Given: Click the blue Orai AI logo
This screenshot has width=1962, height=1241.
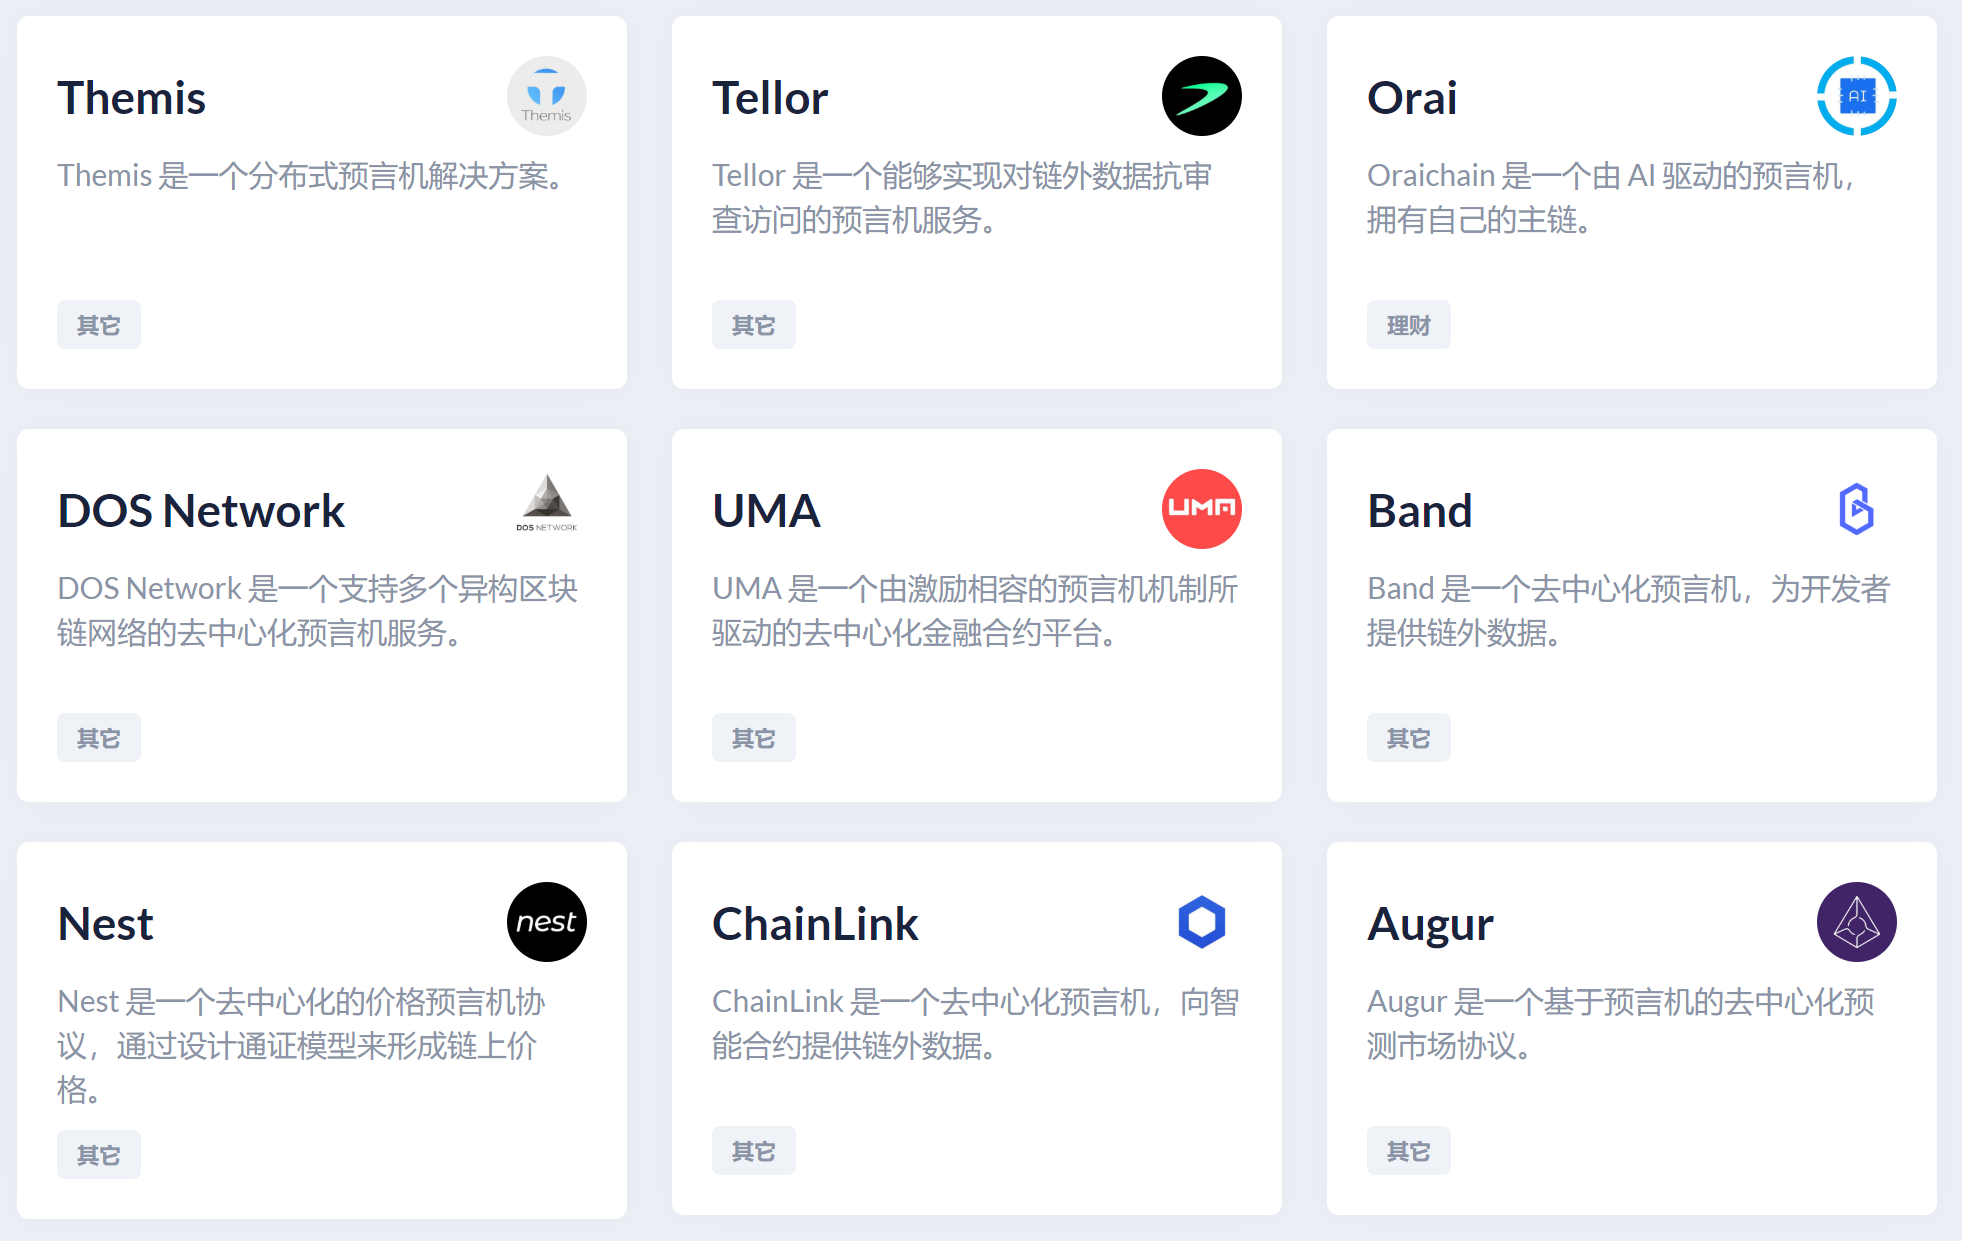Looking at the screenshot, I should point(1857,96).
